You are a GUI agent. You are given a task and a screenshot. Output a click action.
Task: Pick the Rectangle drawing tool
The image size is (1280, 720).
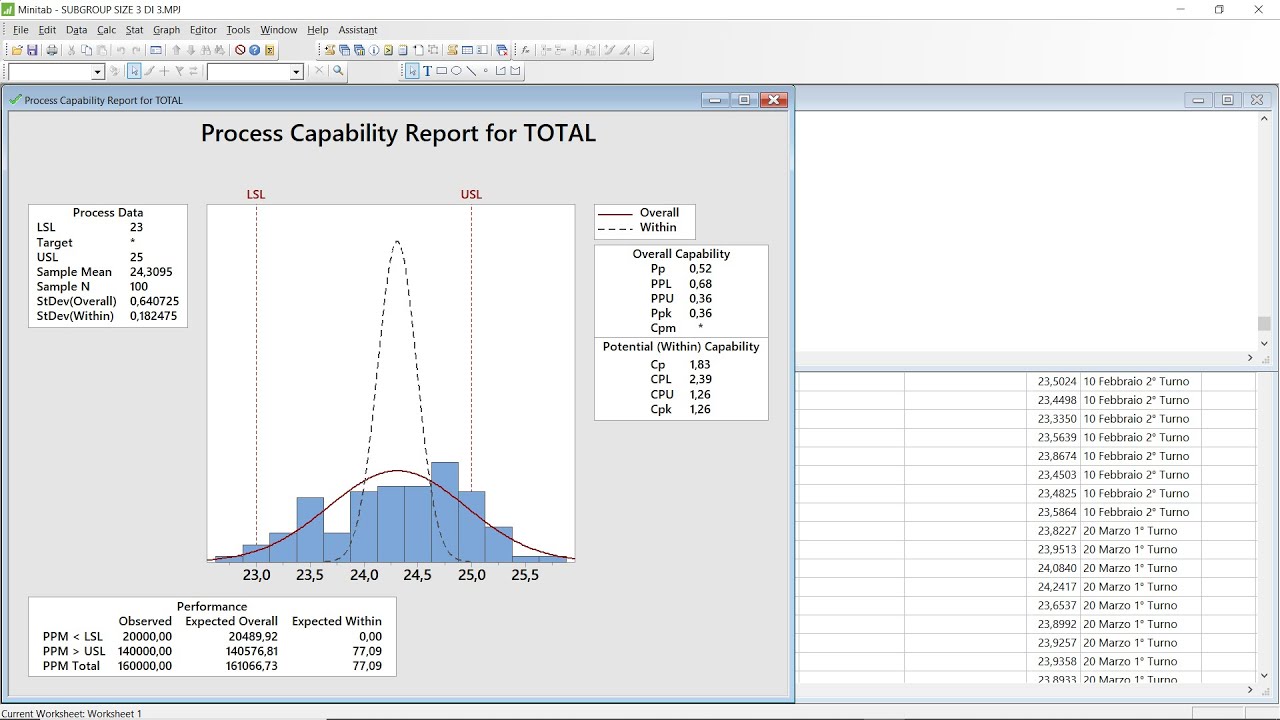[441, 71]
